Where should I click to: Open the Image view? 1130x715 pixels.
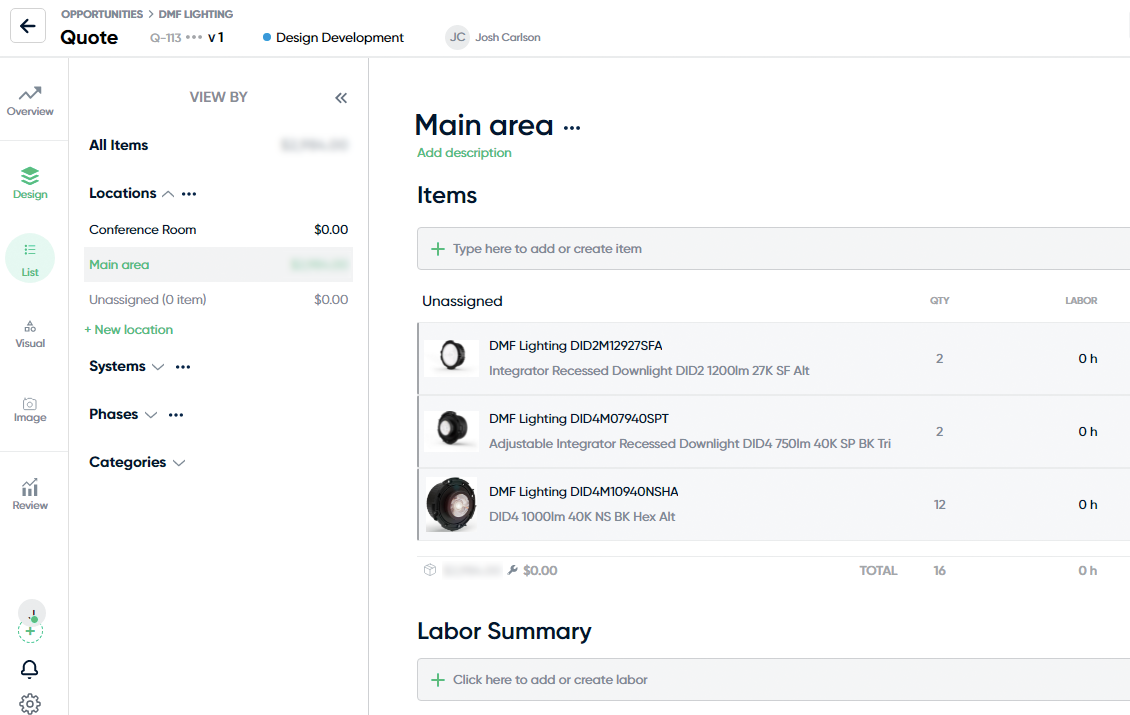pos(30,409)
